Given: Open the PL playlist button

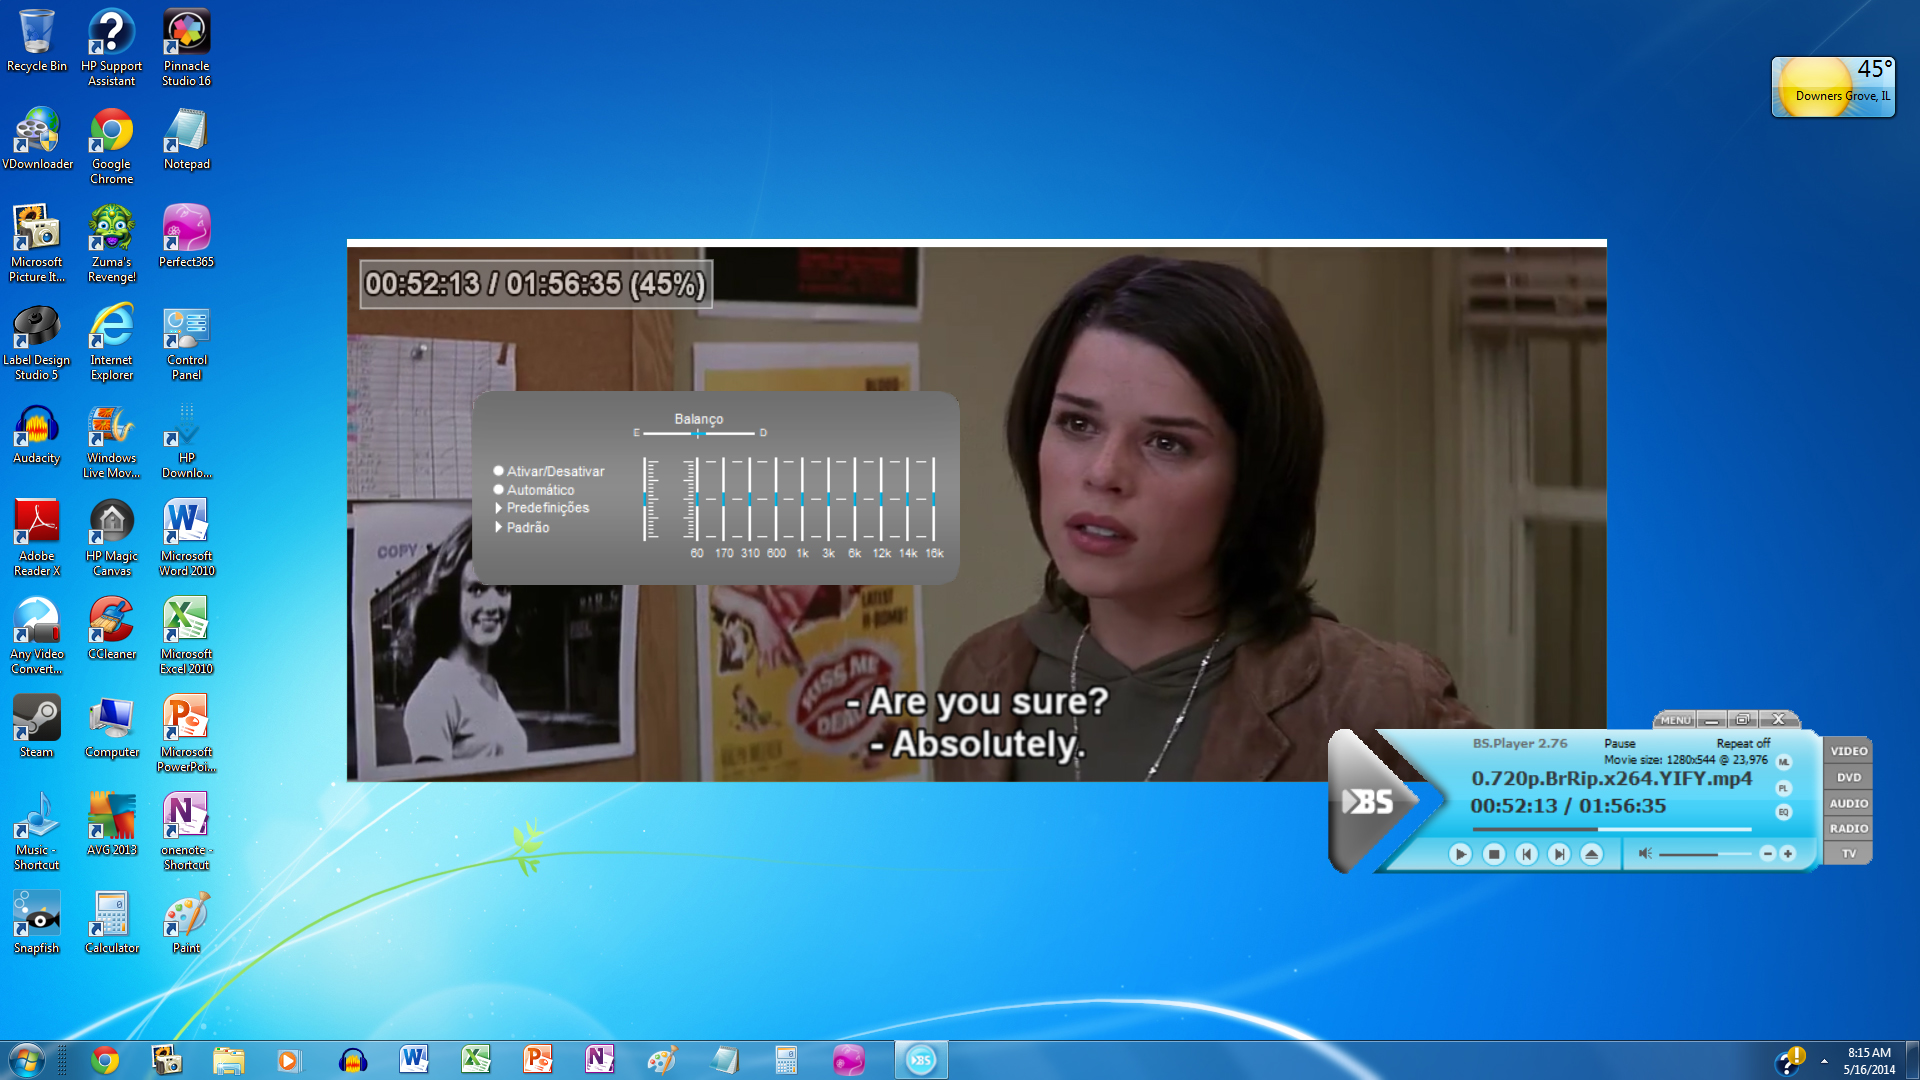Looking at the screenshot, I should click(1783, 788).
